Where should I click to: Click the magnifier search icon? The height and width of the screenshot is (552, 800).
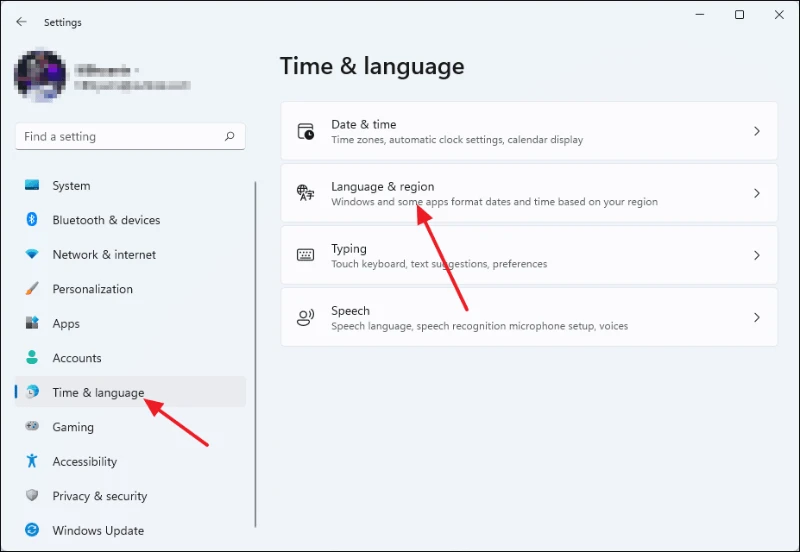[x=230, y=136]
